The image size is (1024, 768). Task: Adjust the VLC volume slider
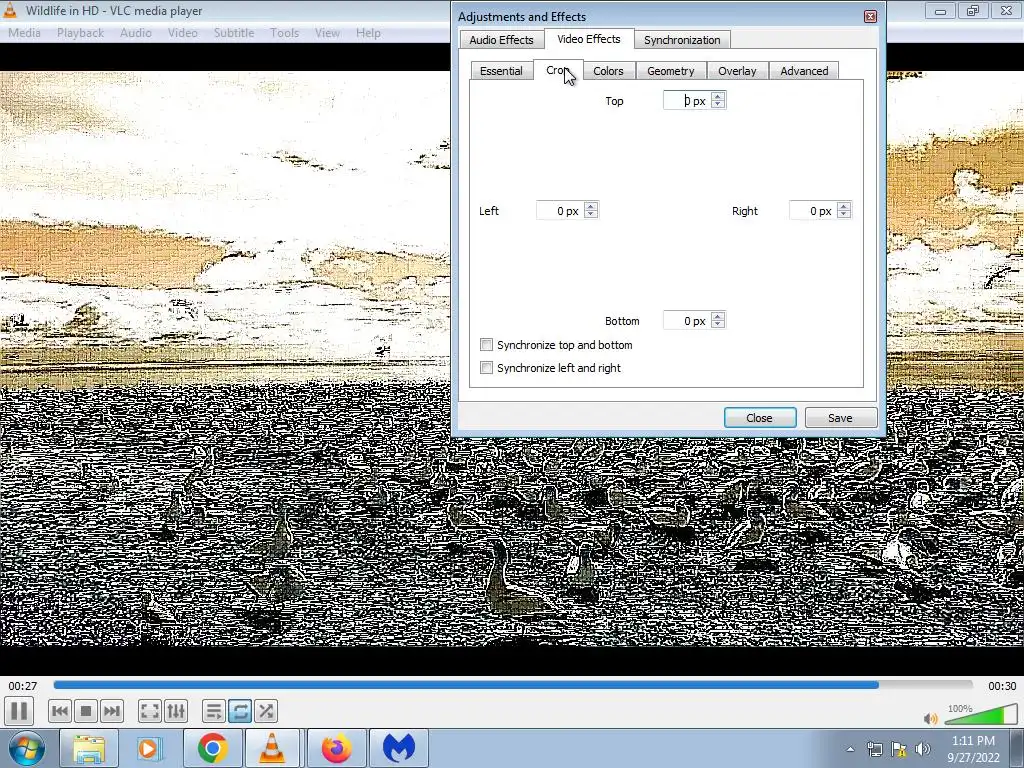click(980, 715)
